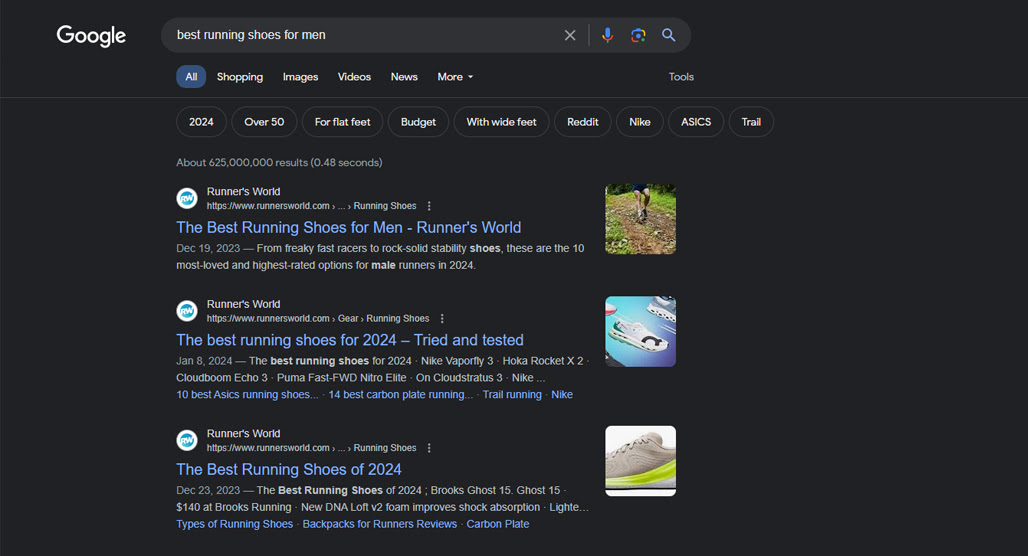
Task: Open the three-dot menu beside the first Runner's World result
Action: [x=429, y=206]
